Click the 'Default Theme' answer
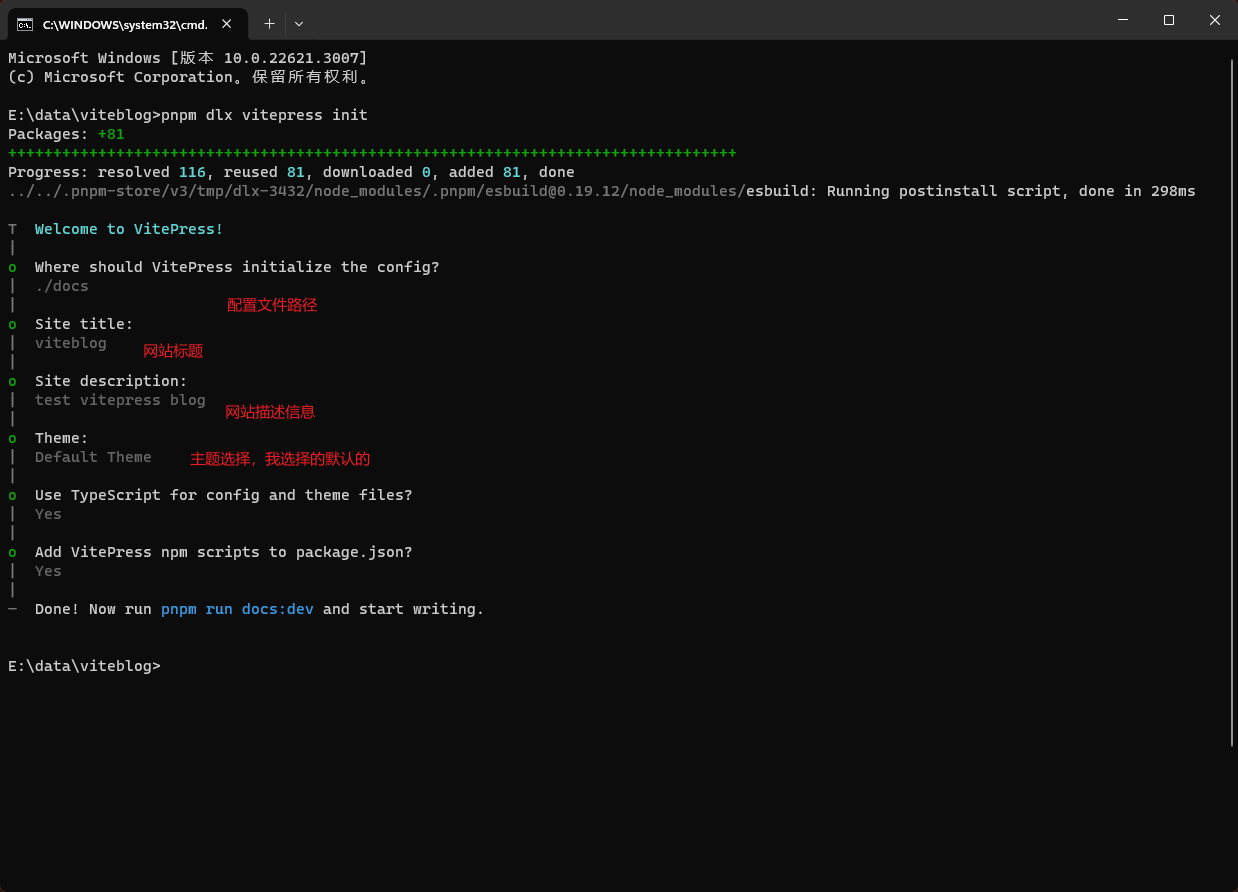This screenshot has height=892, width=1238. pos(93,457)
